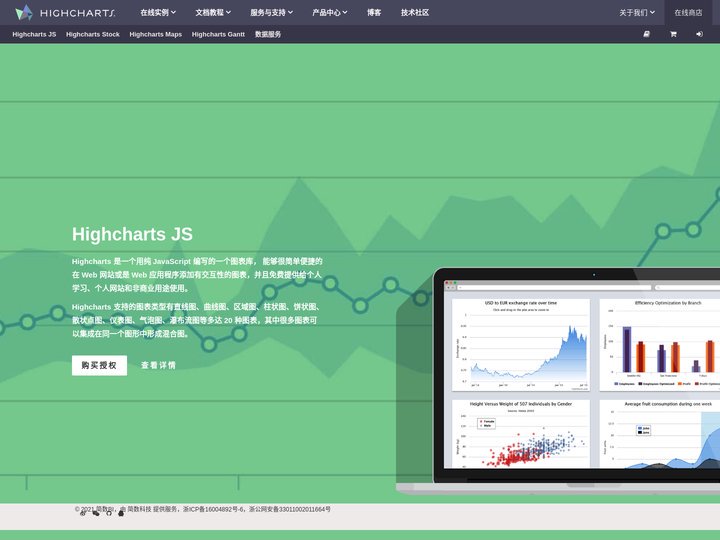The height and width of the screenshot is (540, 720).
Task: Click the 浙公网安备33011002011664号 footer link
Action: tap(290, 509)
